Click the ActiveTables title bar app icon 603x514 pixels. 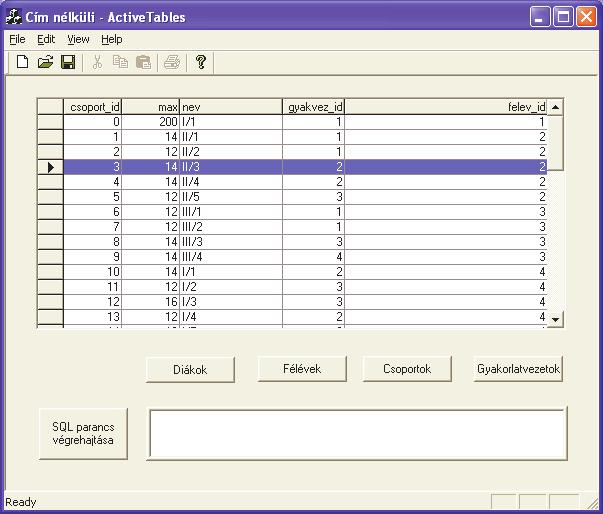click(13, 17)
